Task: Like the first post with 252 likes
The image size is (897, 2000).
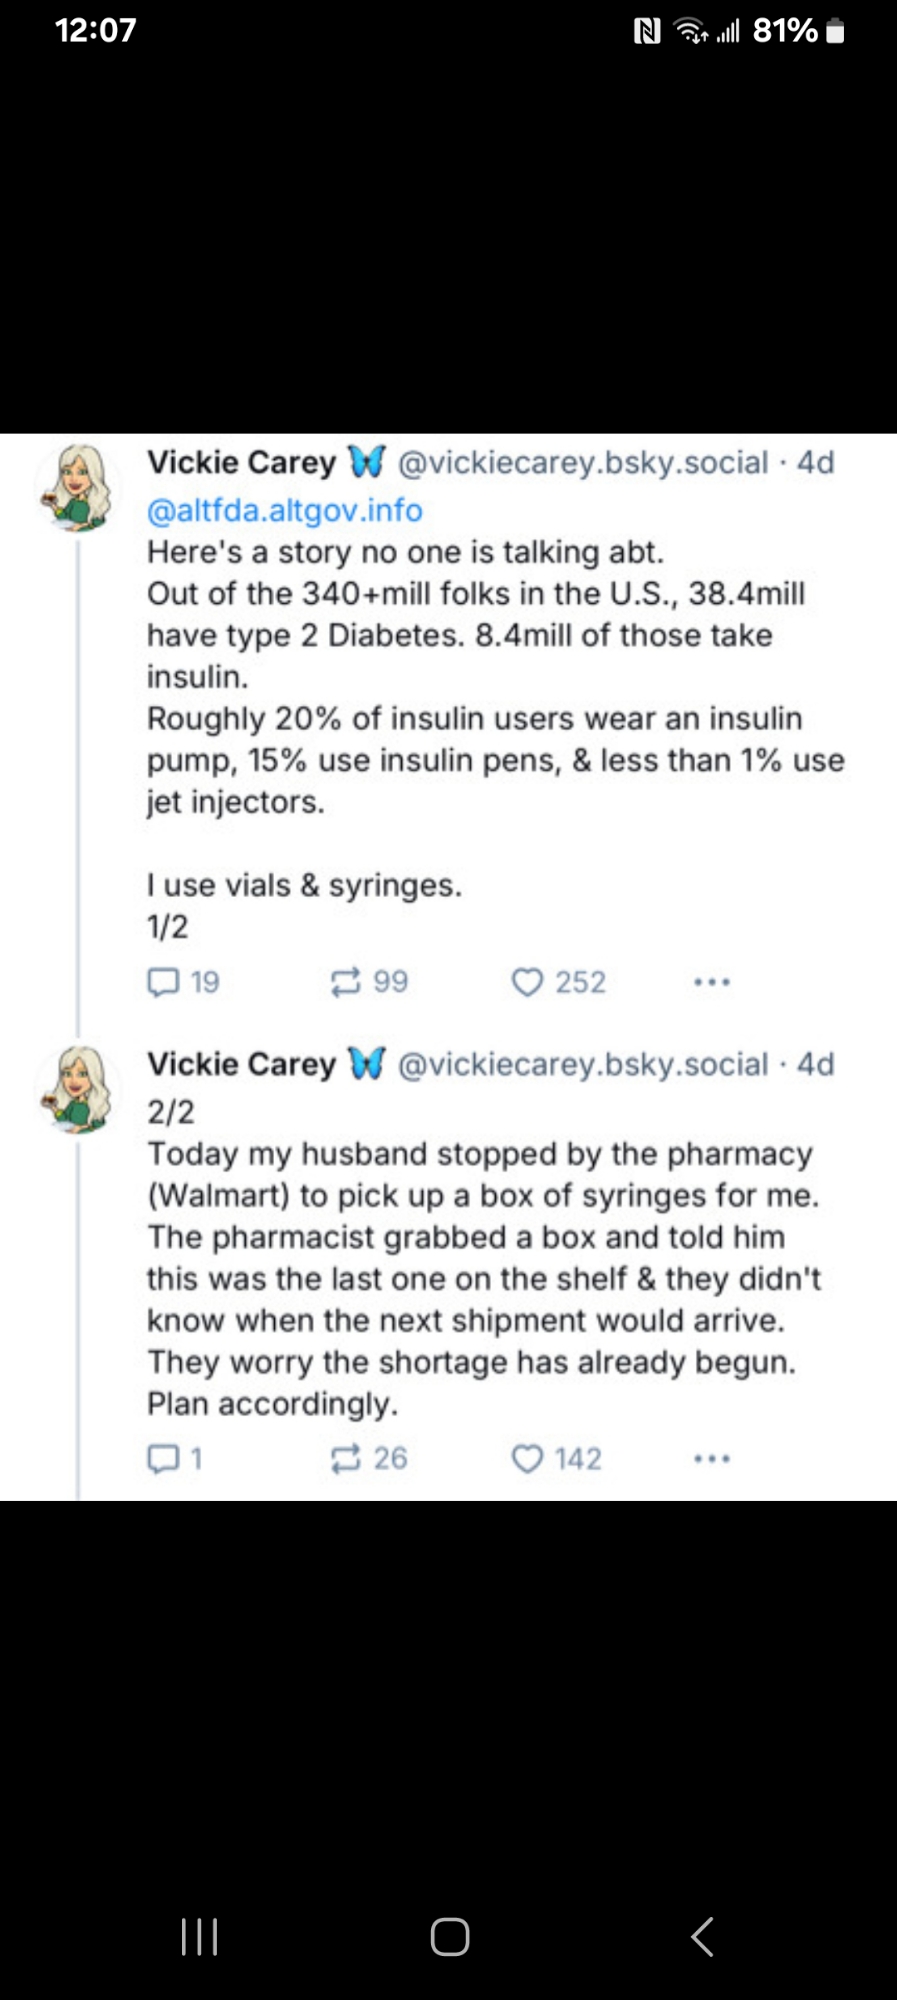Action: coord(527,982)
